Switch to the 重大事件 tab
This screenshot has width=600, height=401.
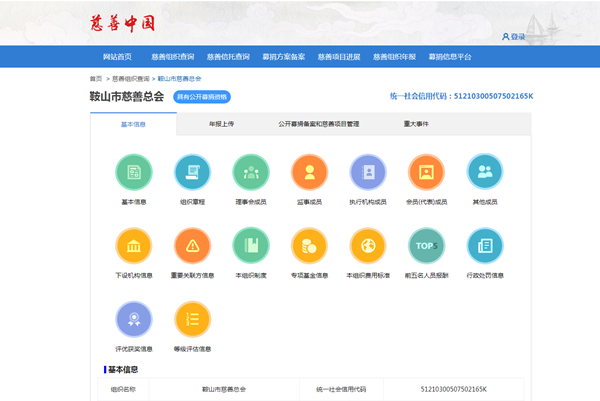[416, 124]
